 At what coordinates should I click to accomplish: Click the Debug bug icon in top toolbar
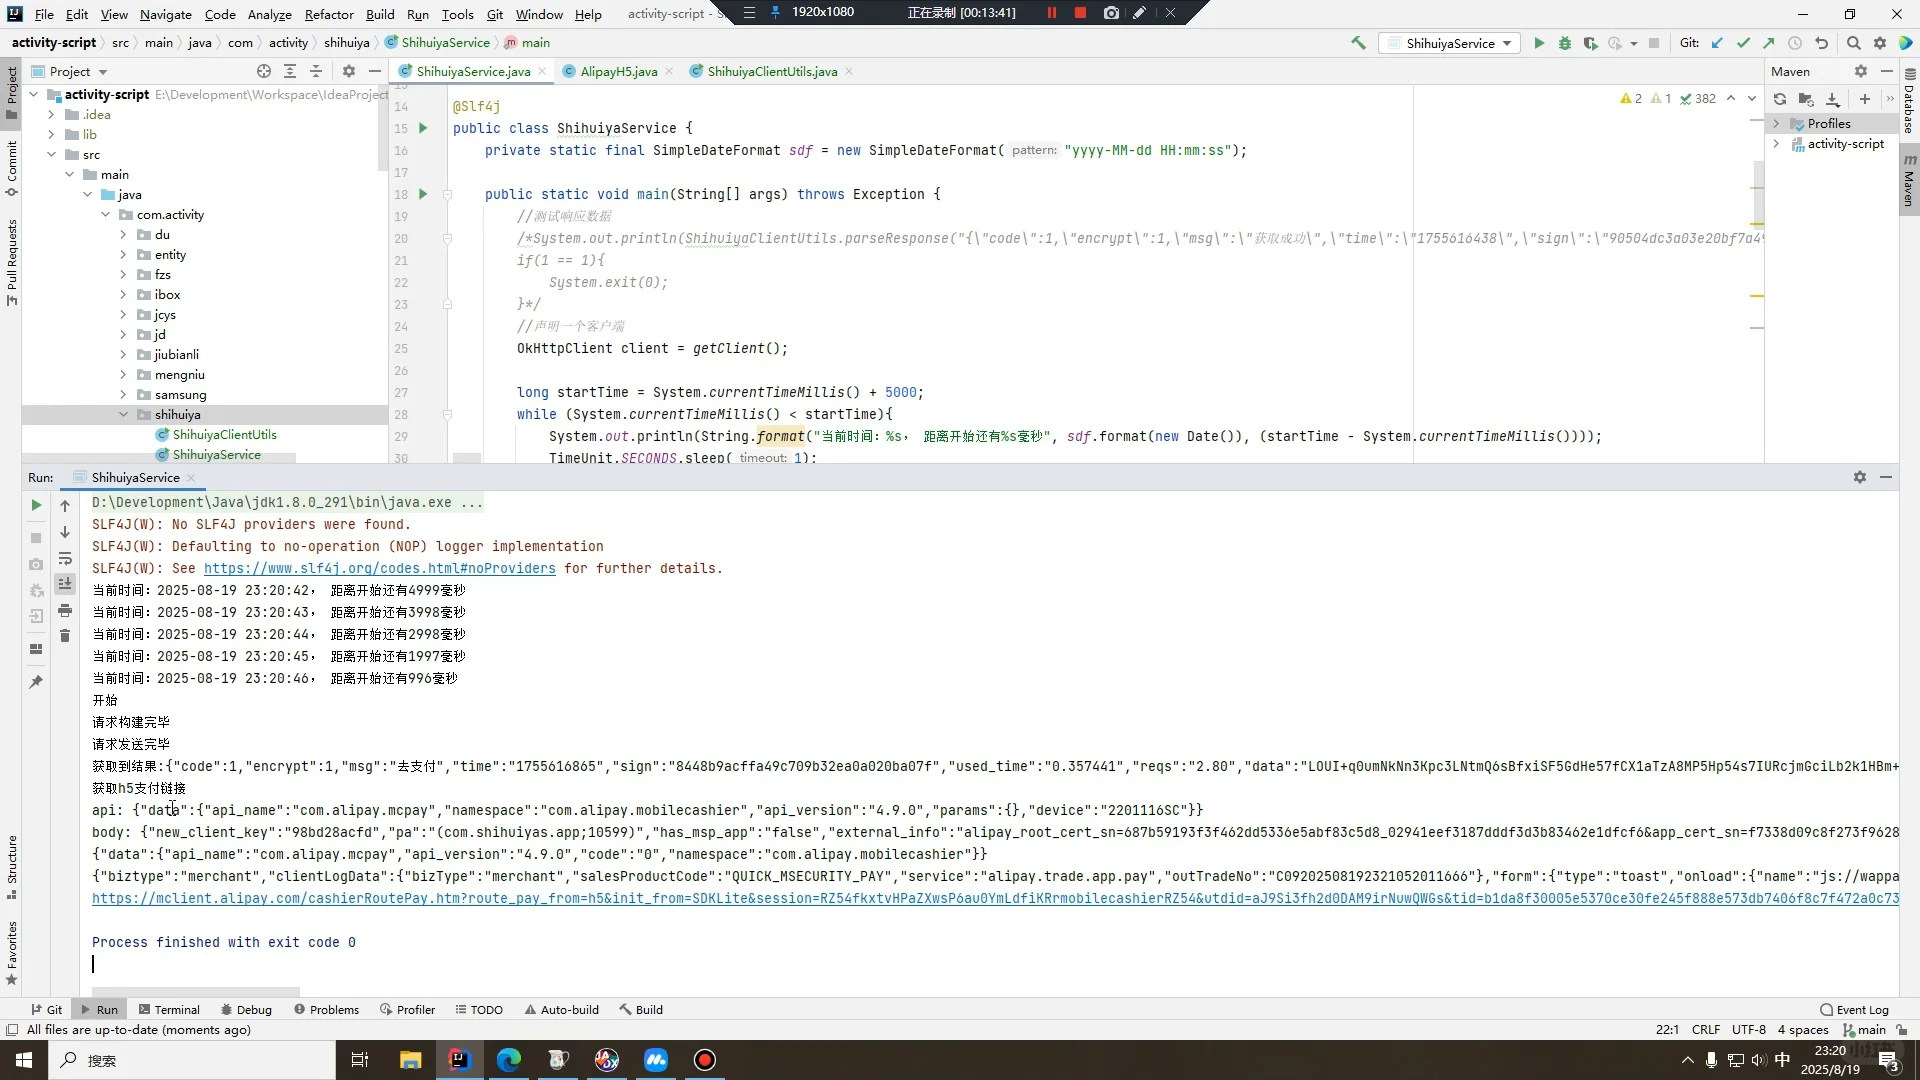click(1565, 43)
